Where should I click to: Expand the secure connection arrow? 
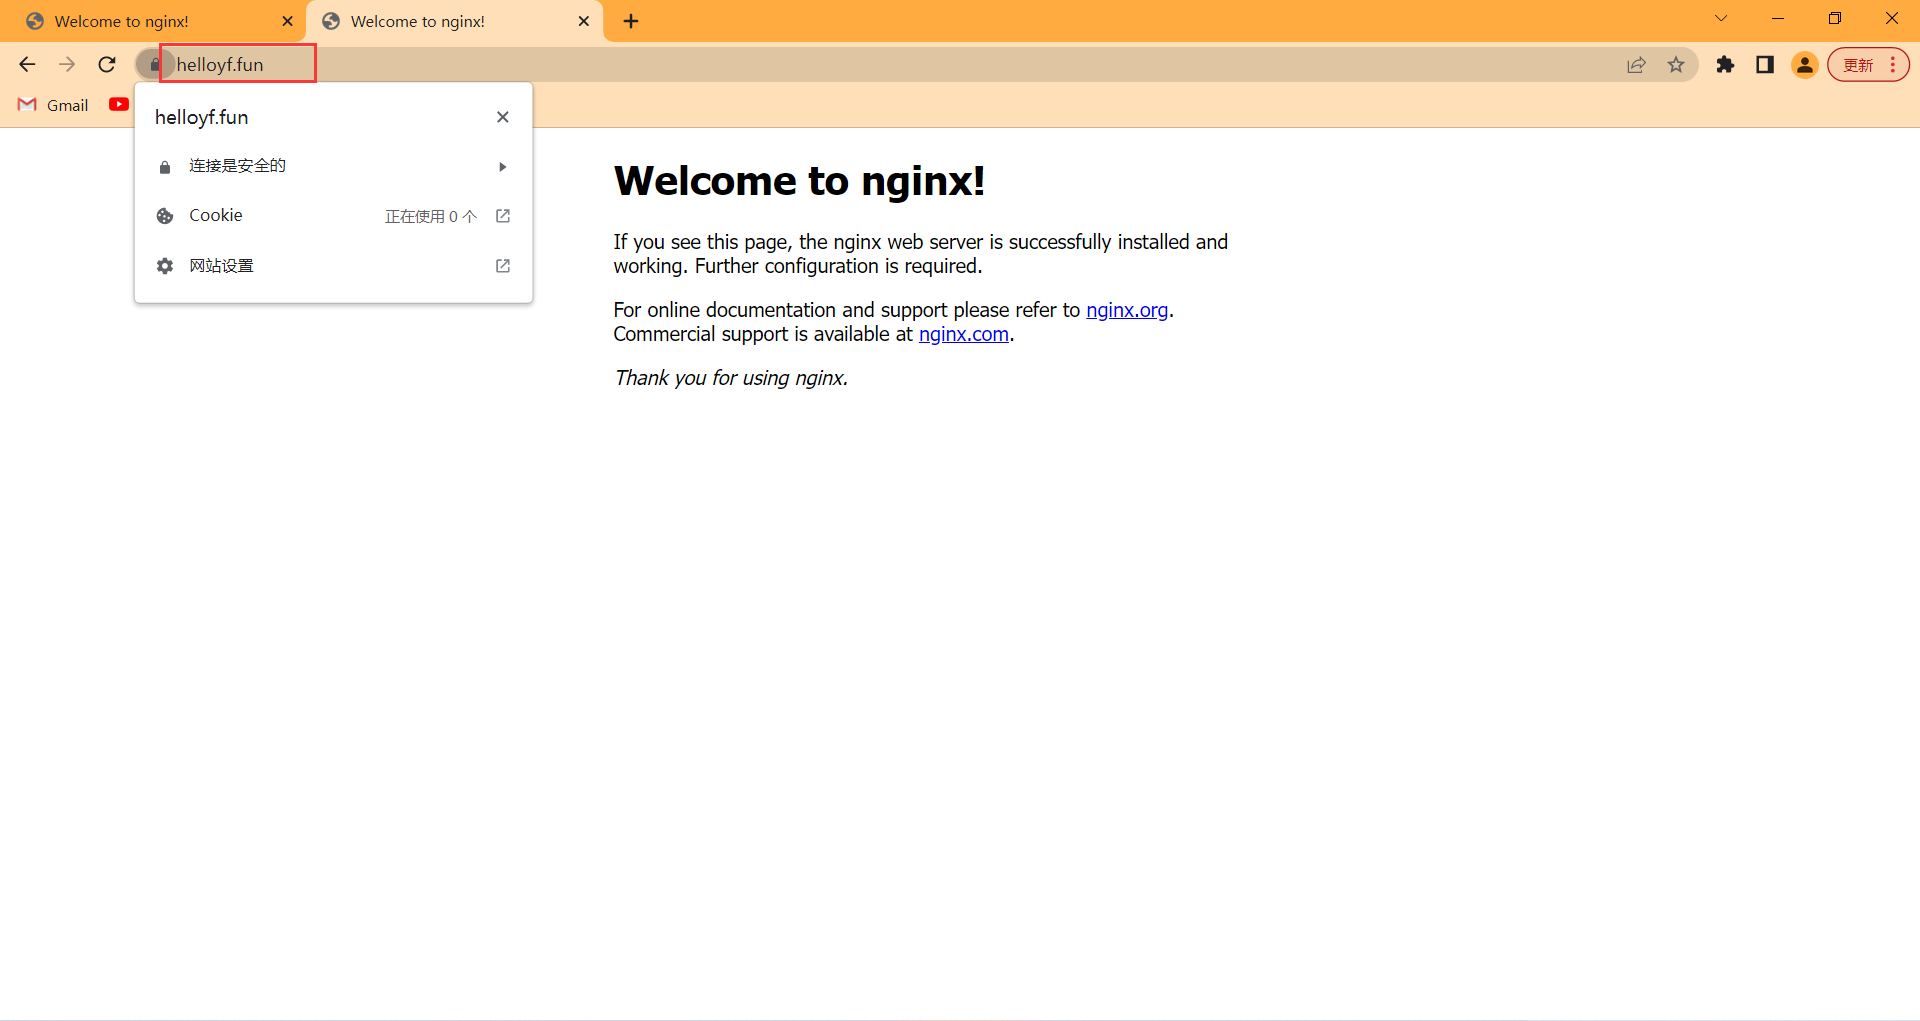pos(503,167)
